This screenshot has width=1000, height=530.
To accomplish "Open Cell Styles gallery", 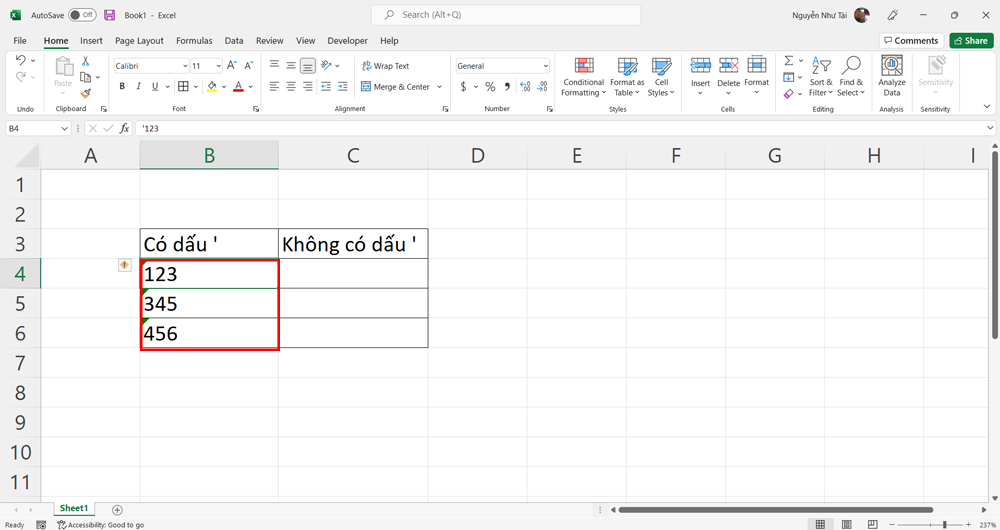I will coord(661,77).
